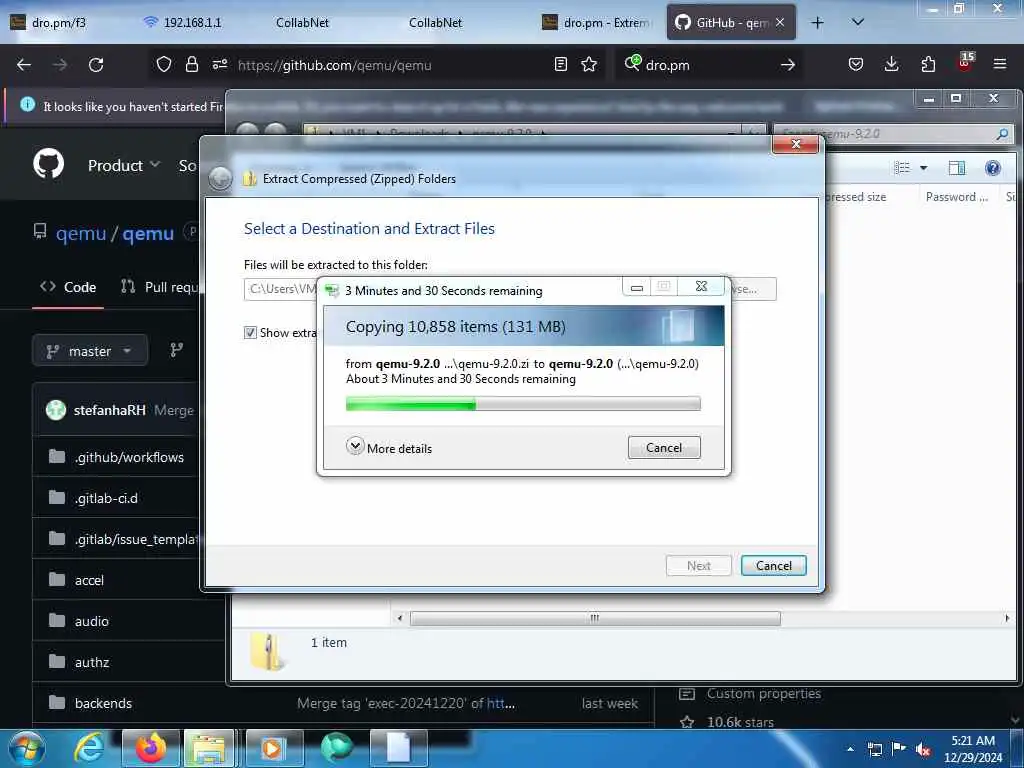Switch to Firefox in taskbar
Image resolution: width=1024 pixels, height=768 pixels.
tap(151, 748)
